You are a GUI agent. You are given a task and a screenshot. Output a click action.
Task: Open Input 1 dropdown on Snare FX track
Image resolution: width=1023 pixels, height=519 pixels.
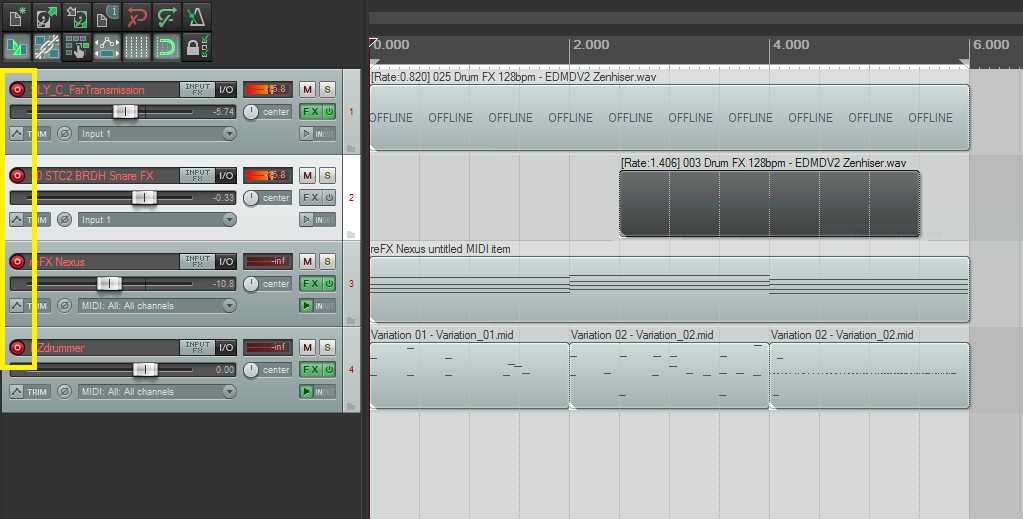tap(157, 220)
